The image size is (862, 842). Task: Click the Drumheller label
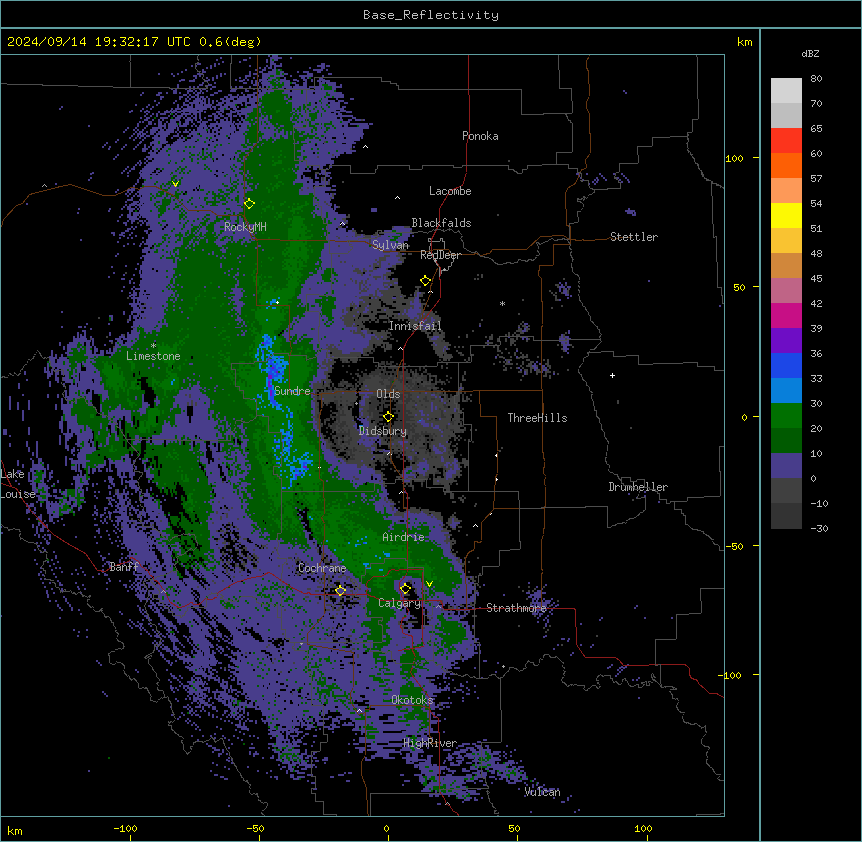point(638,487)
